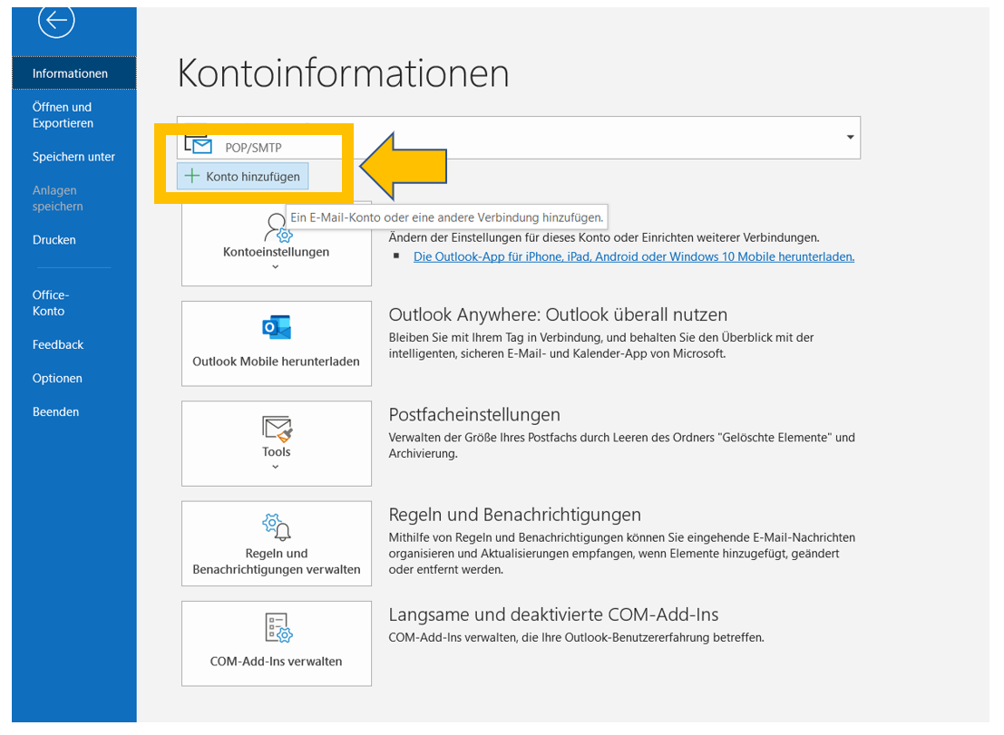This screenshot has width=1004, height=735.
Task: Click the Konto hinzufügen button
Action: pos(243,176)
